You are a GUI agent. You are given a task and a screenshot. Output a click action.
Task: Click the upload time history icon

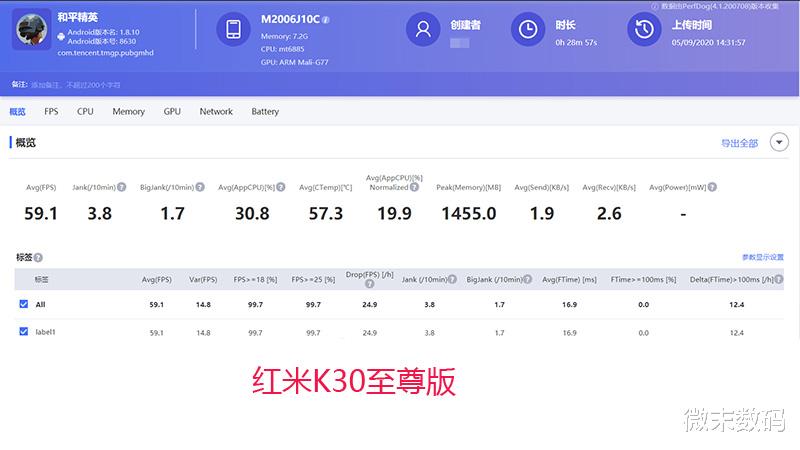(644, 29)
